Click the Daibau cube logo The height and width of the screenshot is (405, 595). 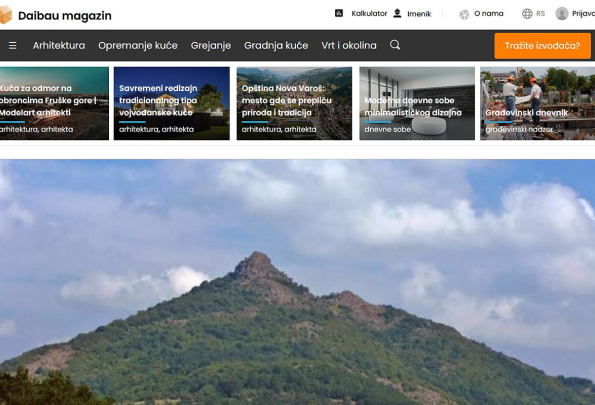pos(6,15)
